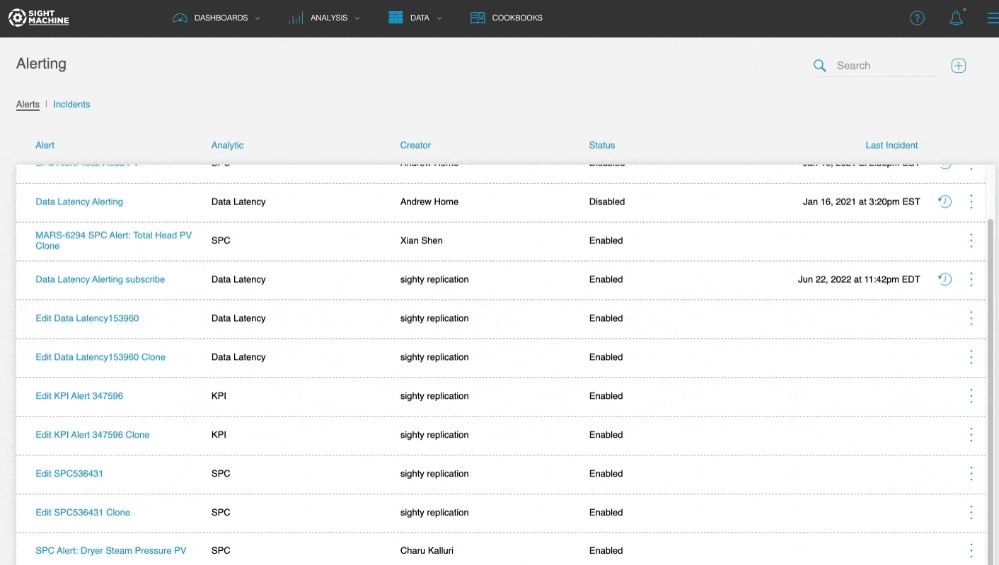Expand the Dashboards dropdown arrow
Viewport: 999px width, 565px height.
tap(257, 18)
